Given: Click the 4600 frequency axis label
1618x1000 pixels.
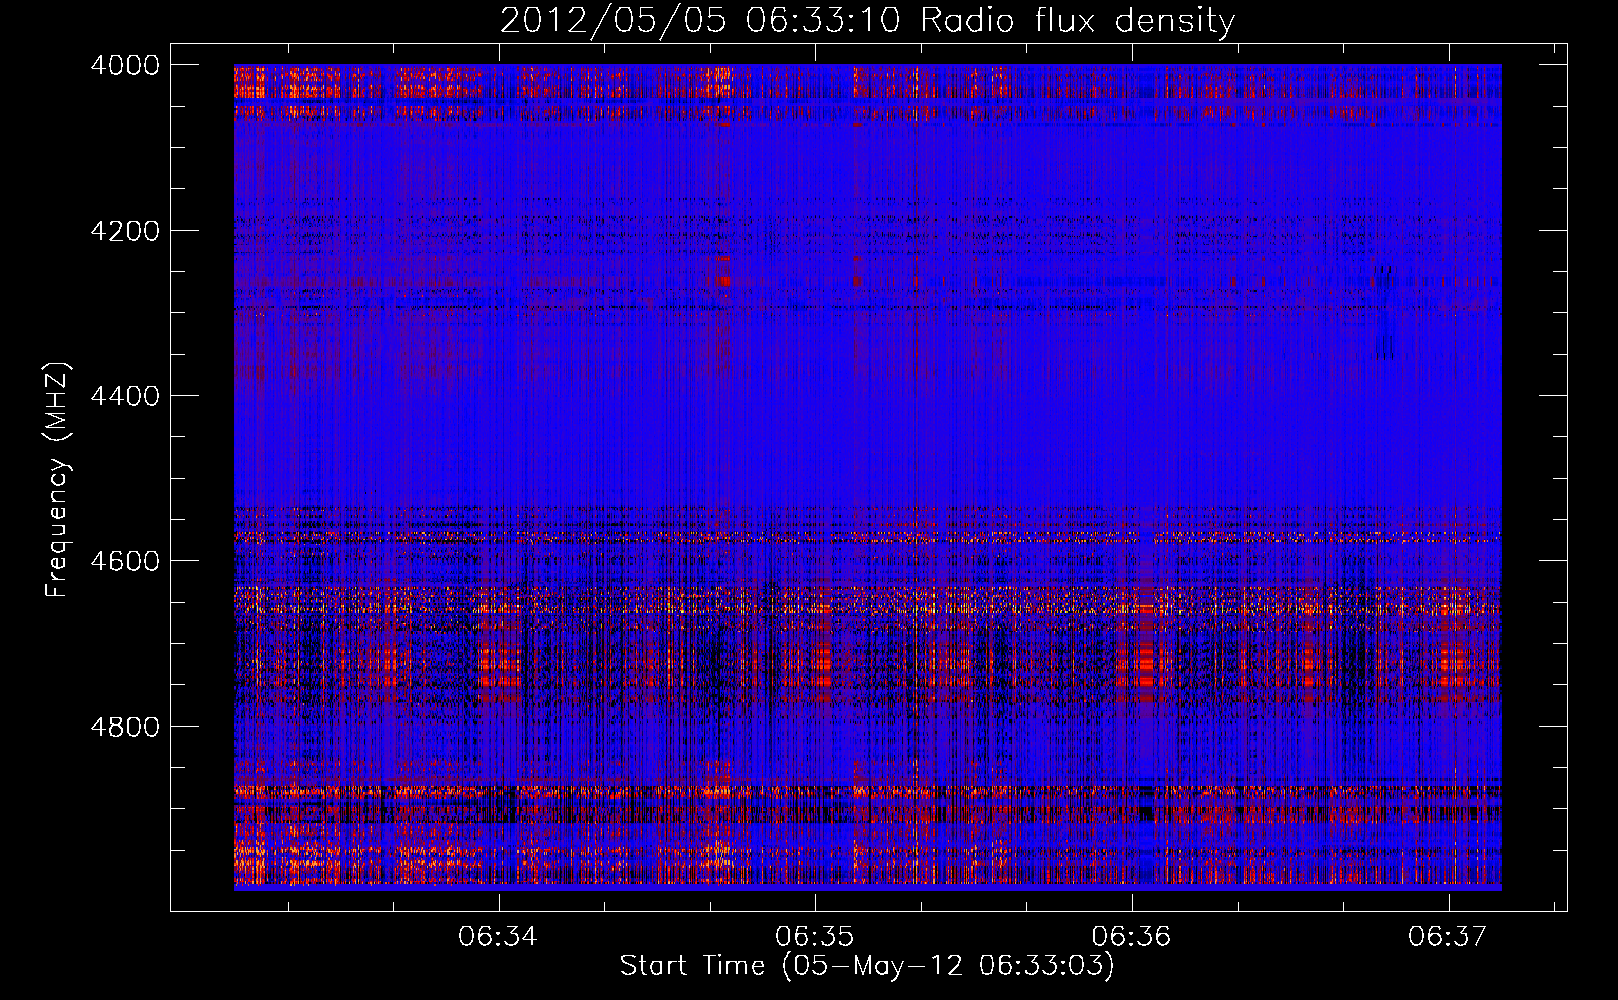Looking at the screenshot, I should pos(125,561).
